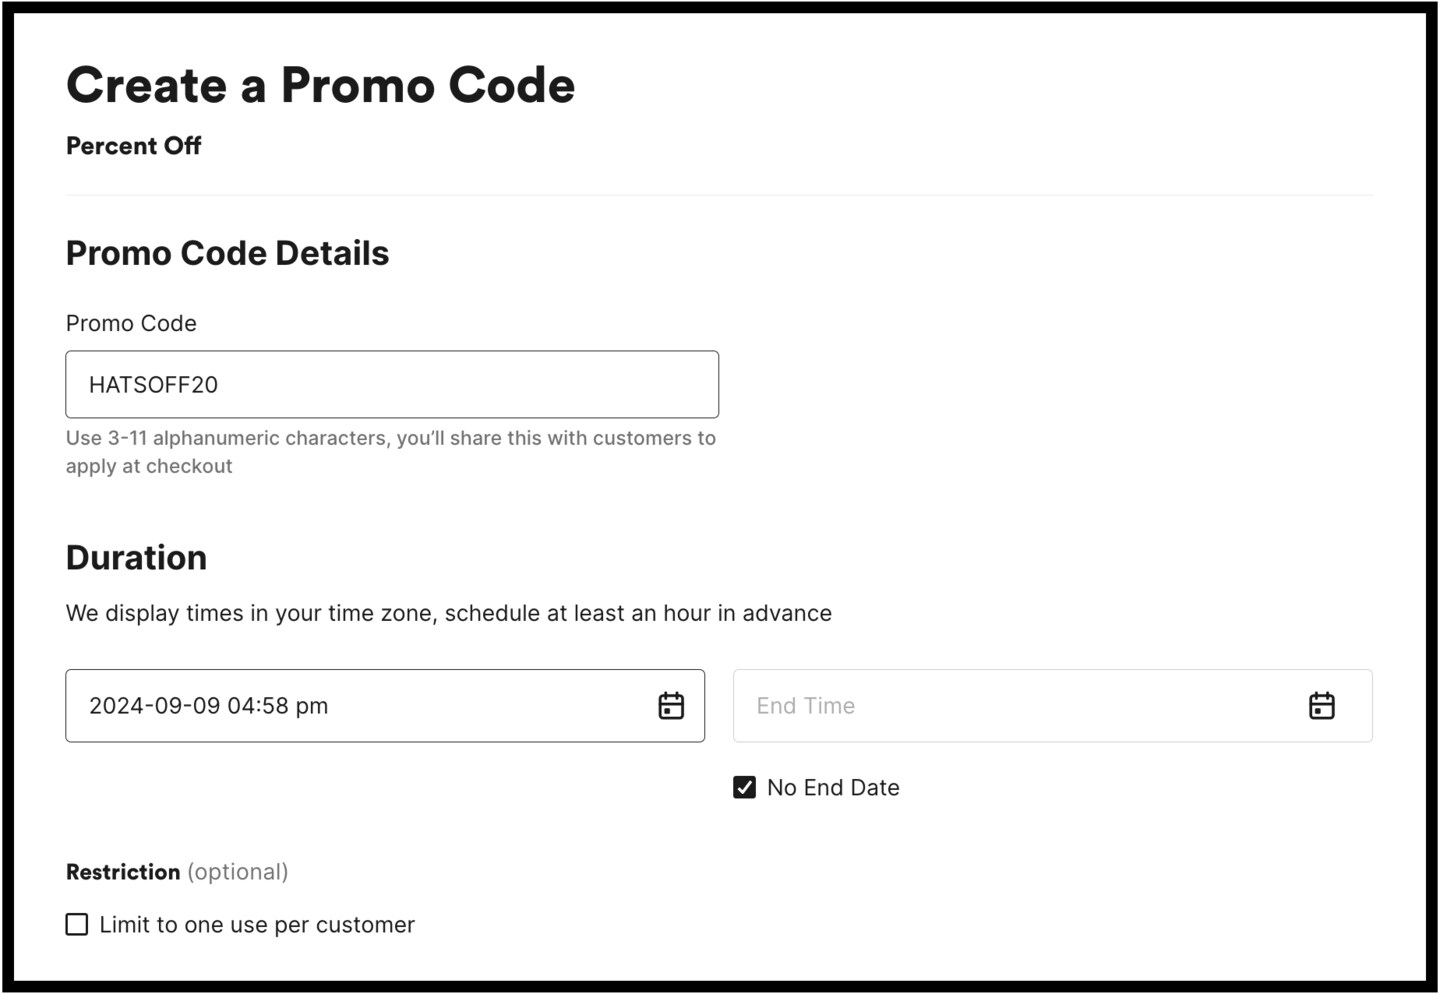Click the "Percent Off" subtitle

(134, 146)
